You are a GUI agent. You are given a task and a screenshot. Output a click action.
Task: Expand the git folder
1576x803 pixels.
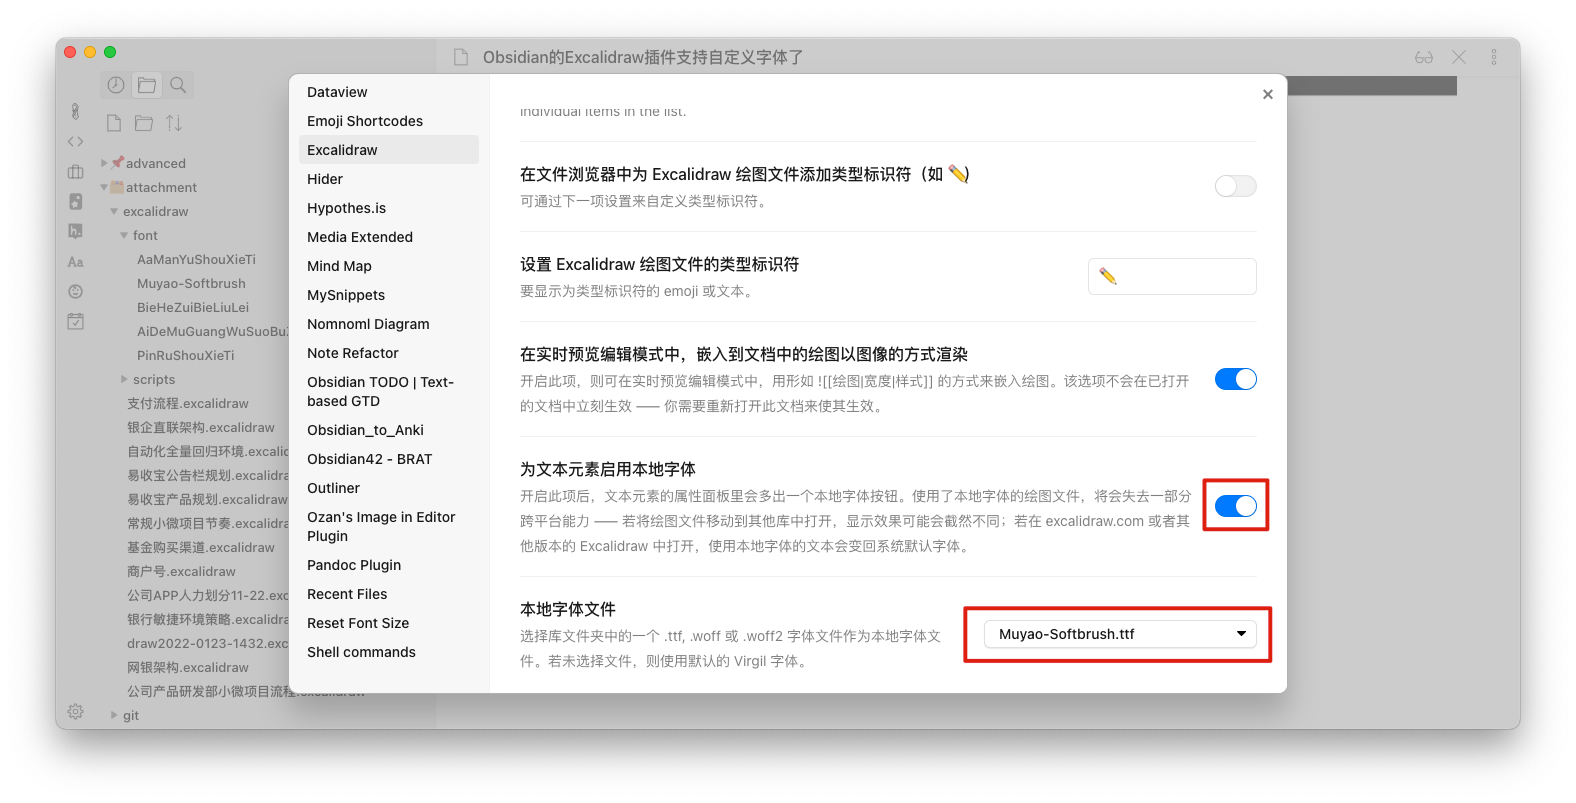tap(114, 716)
